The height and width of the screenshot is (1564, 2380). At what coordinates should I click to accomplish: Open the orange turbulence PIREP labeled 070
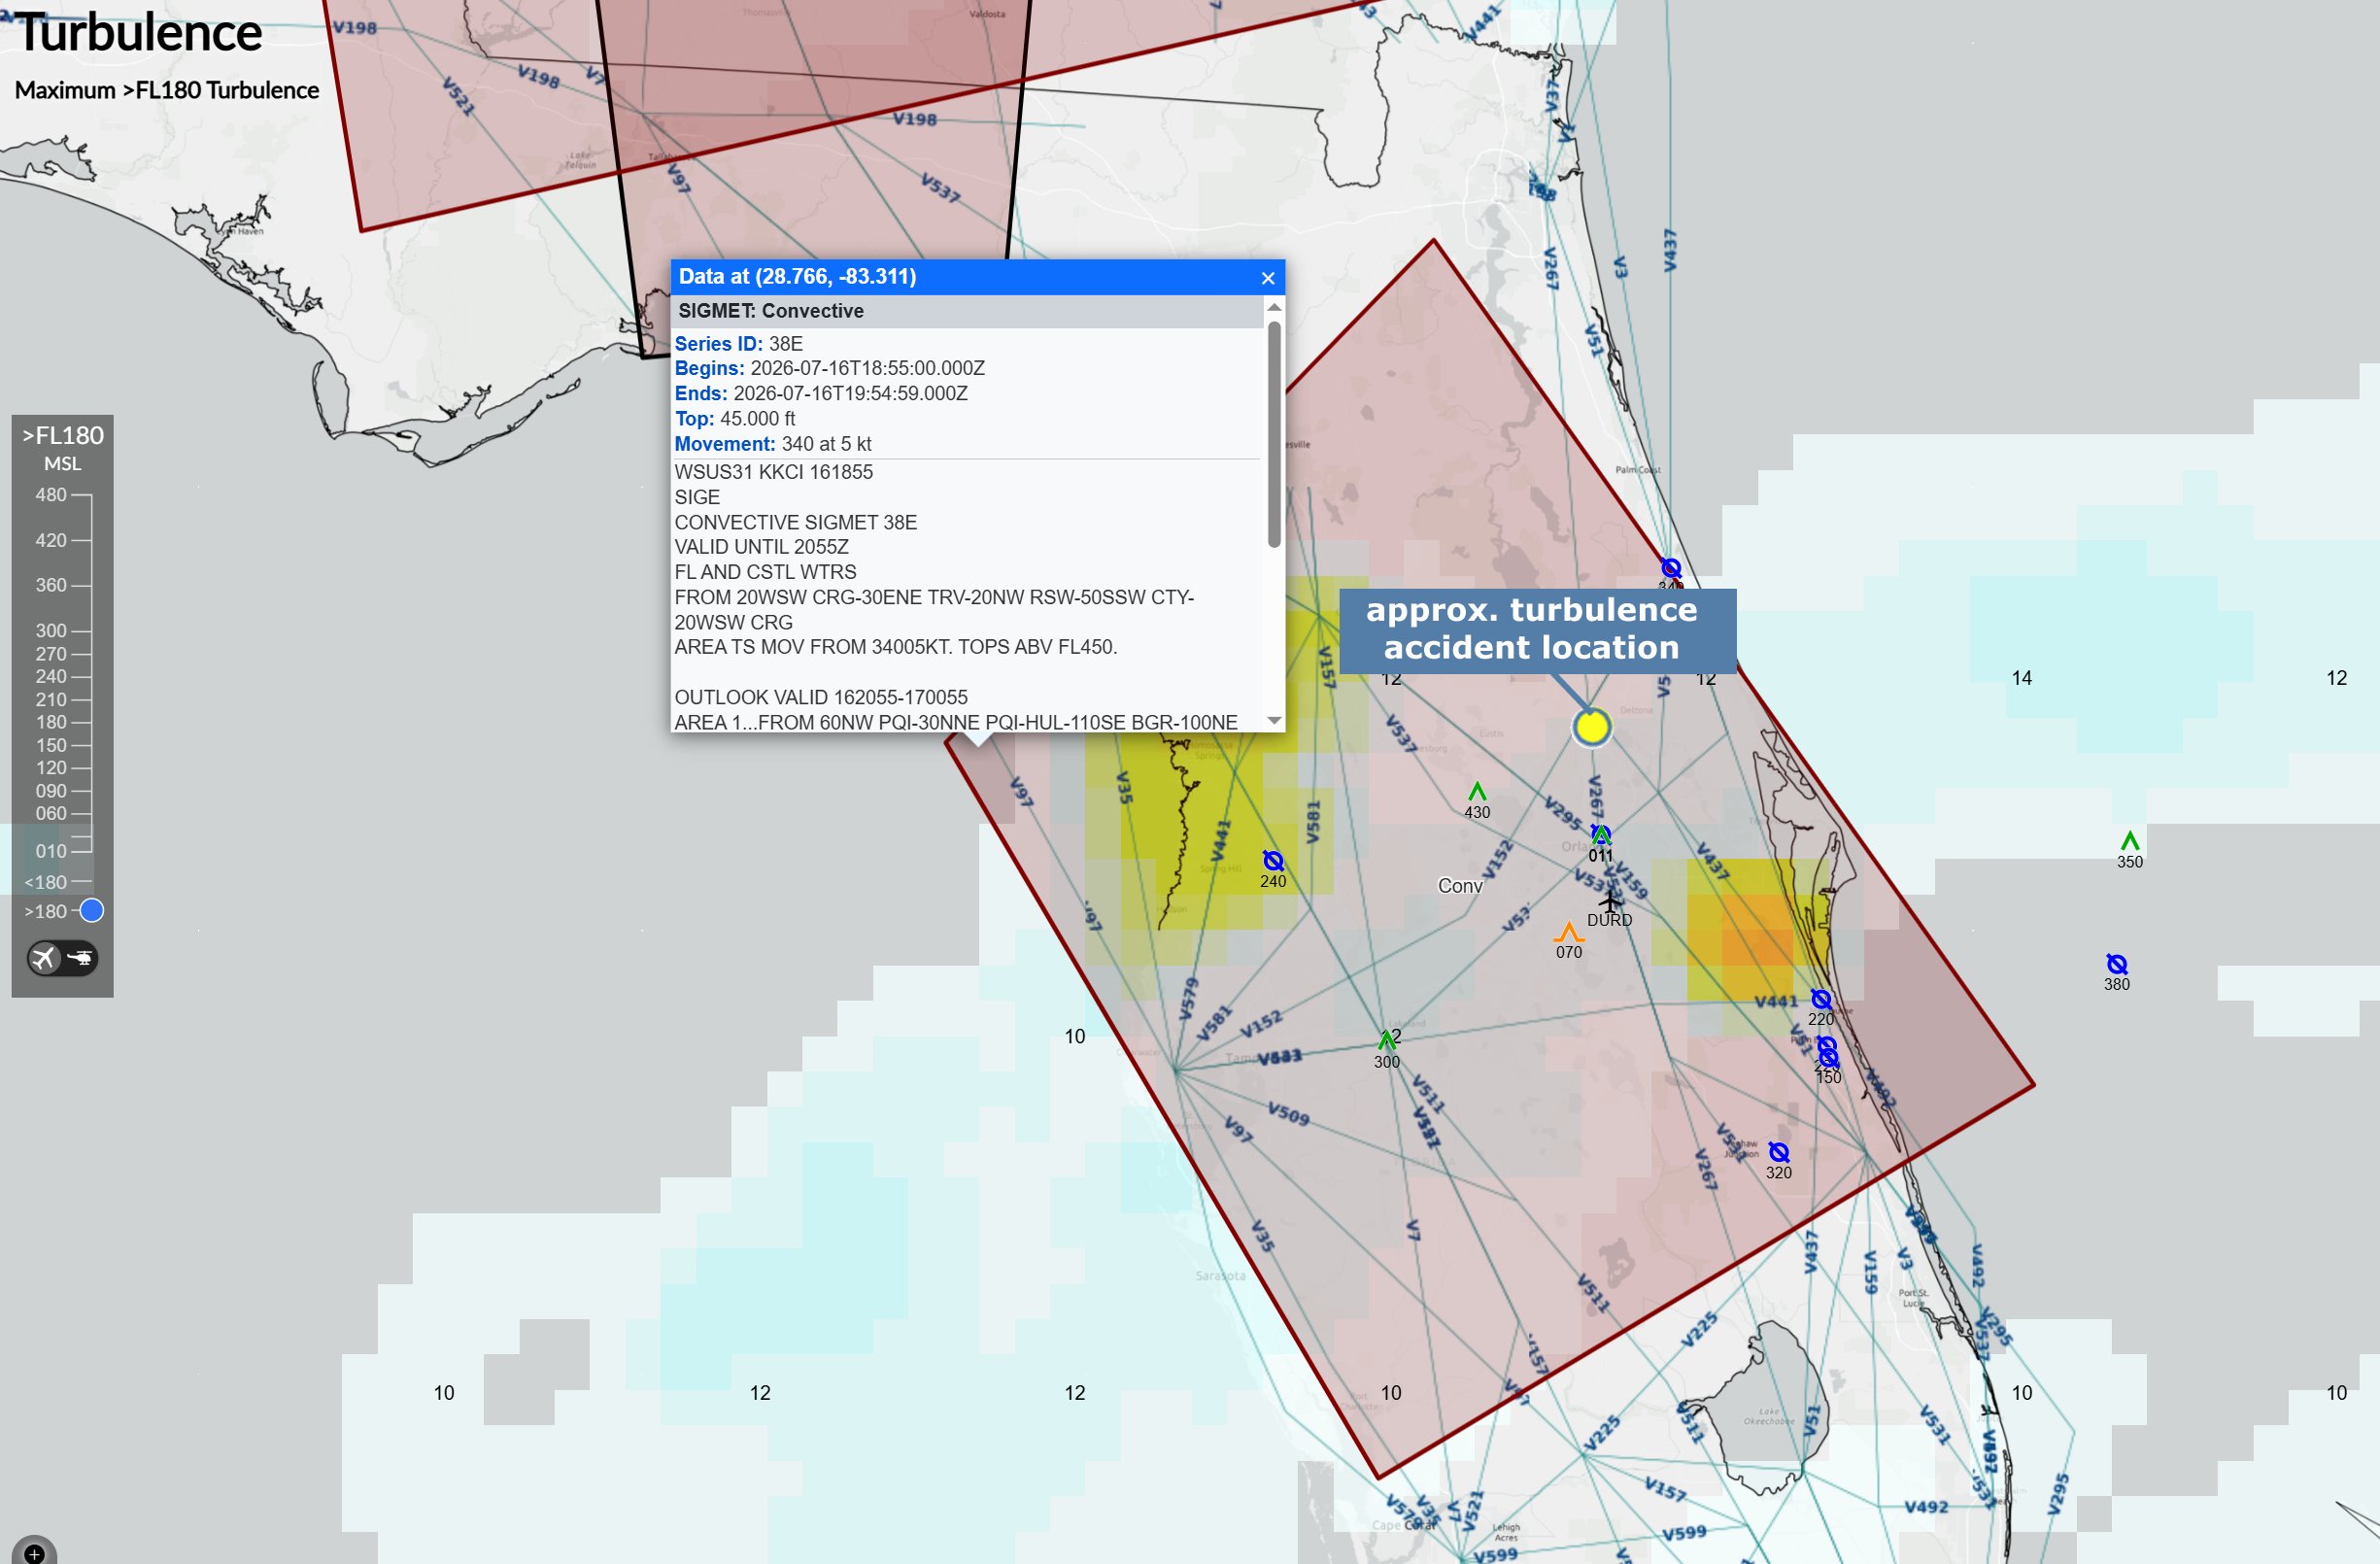click(x=1568, y=933)
